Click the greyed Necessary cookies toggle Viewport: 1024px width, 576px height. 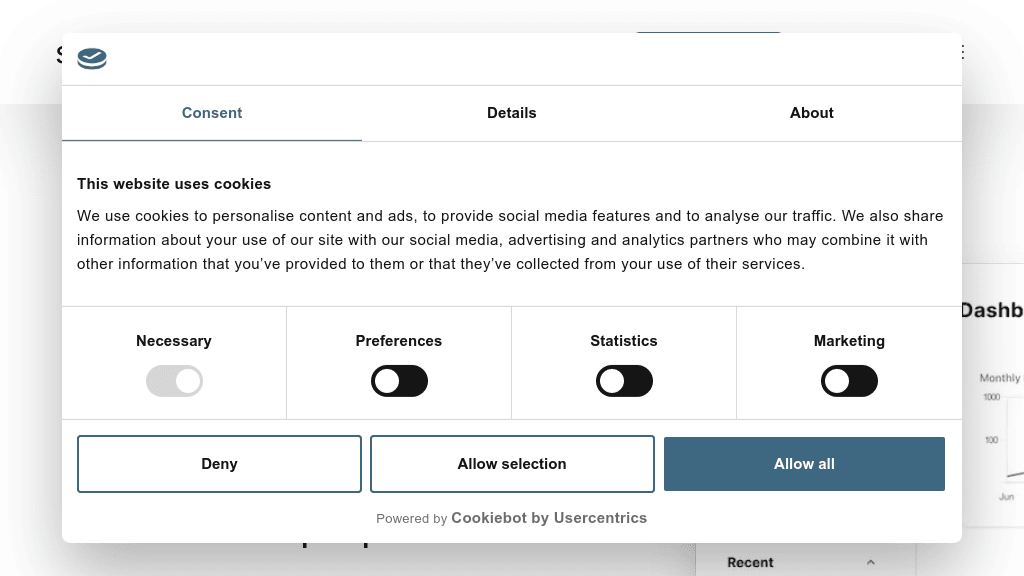174,381
